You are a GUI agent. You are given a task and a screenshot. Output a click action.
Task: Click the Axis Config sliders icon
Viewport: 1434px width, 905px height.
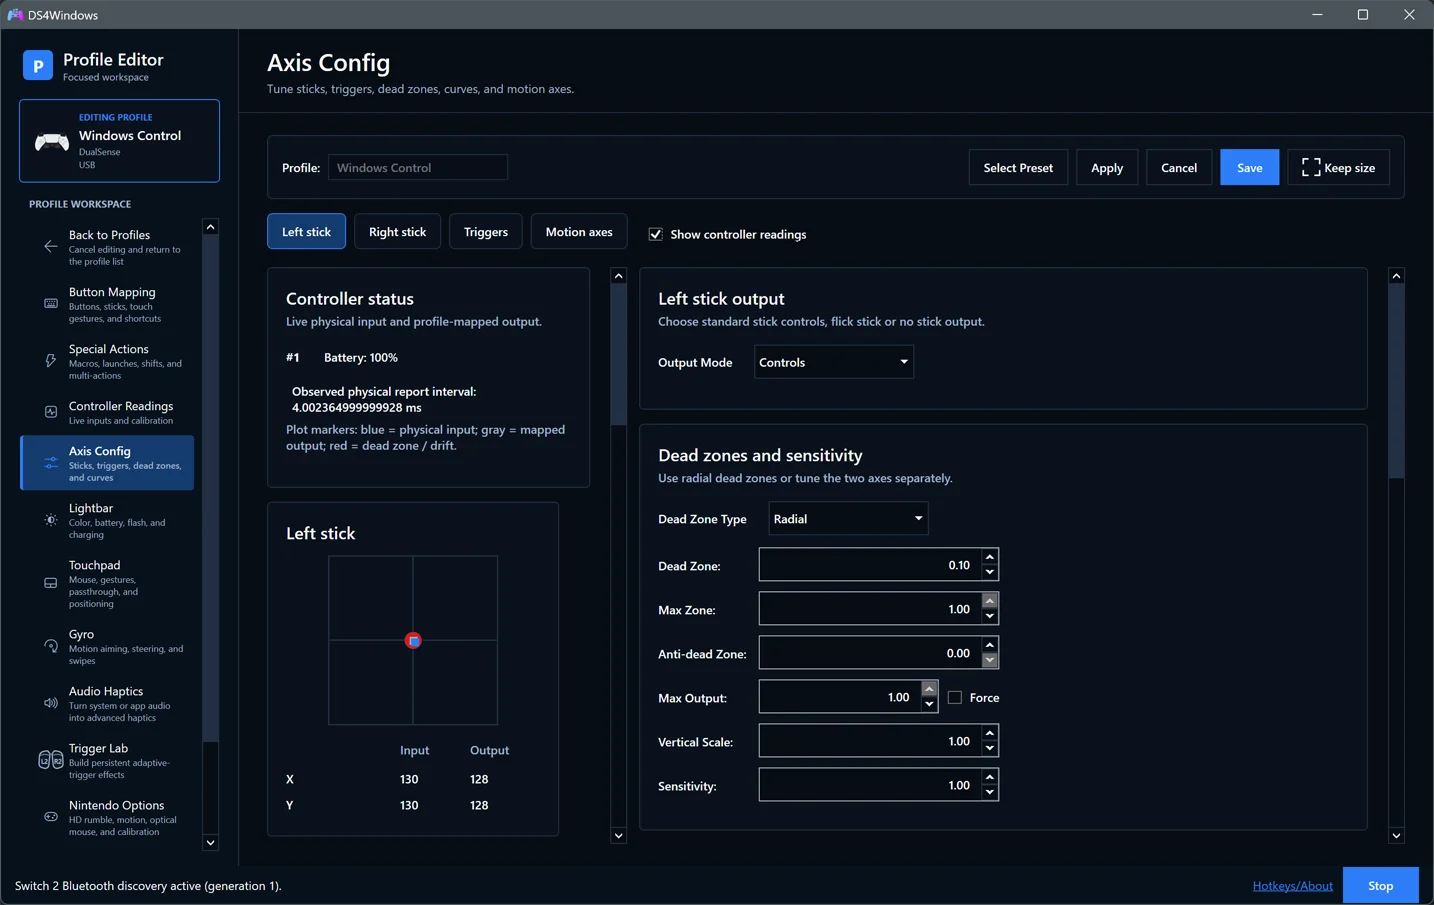pos(51,463)
